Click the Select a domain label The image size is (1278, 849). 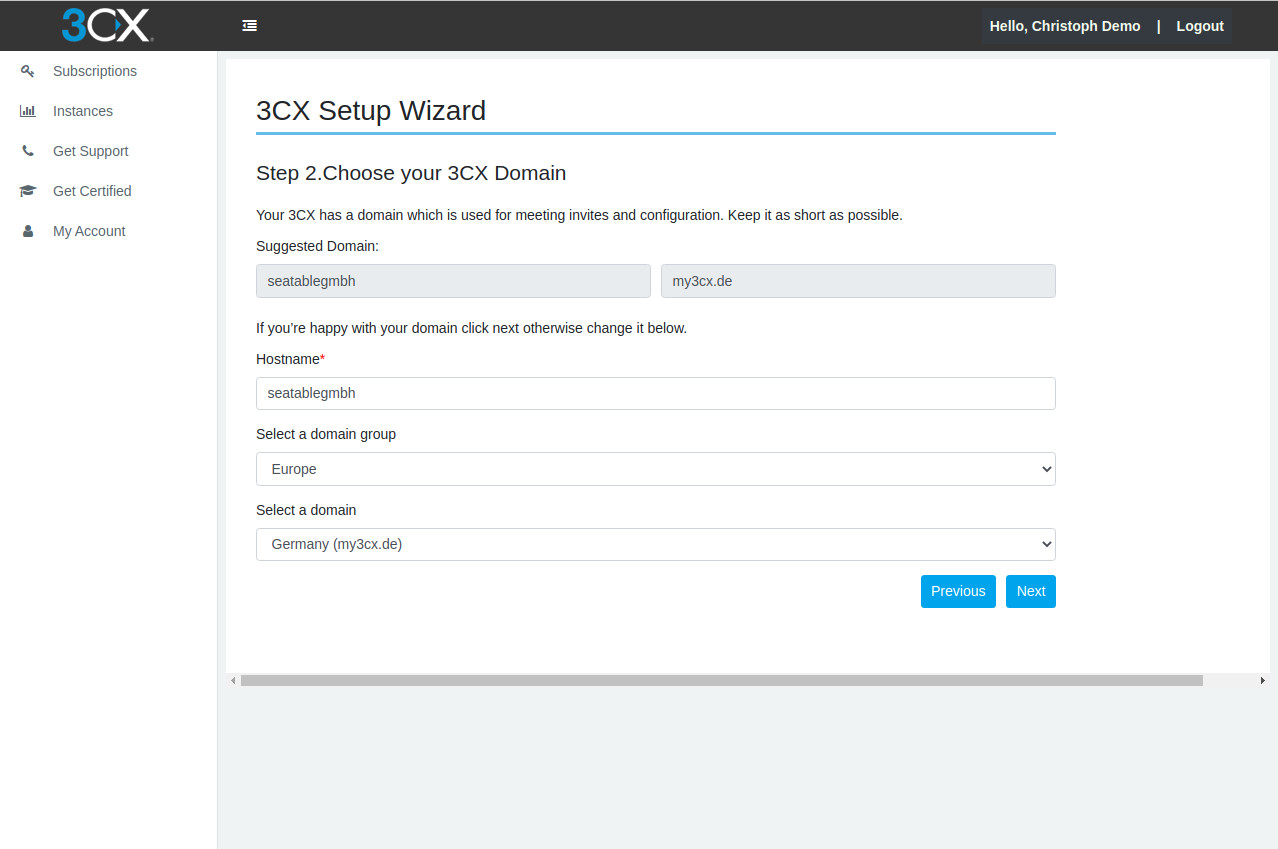pyautogui.click(x=306, y=510)
